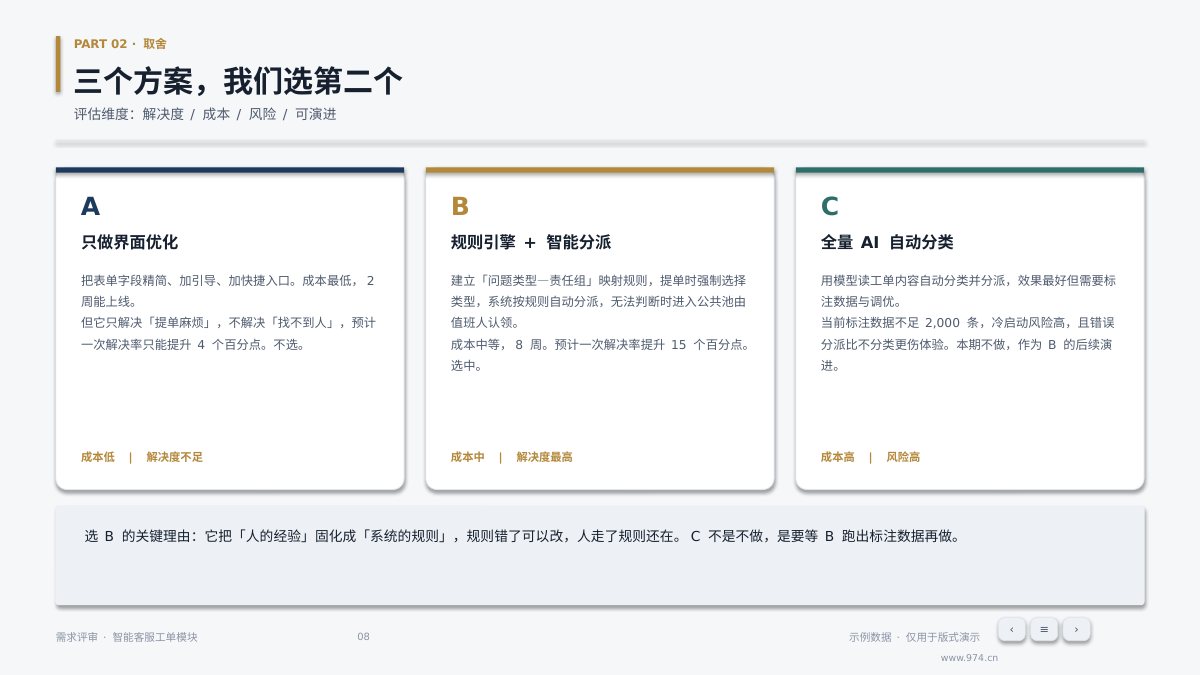Click the footer note 示例数据 · 仅用于版式演示

914,637
